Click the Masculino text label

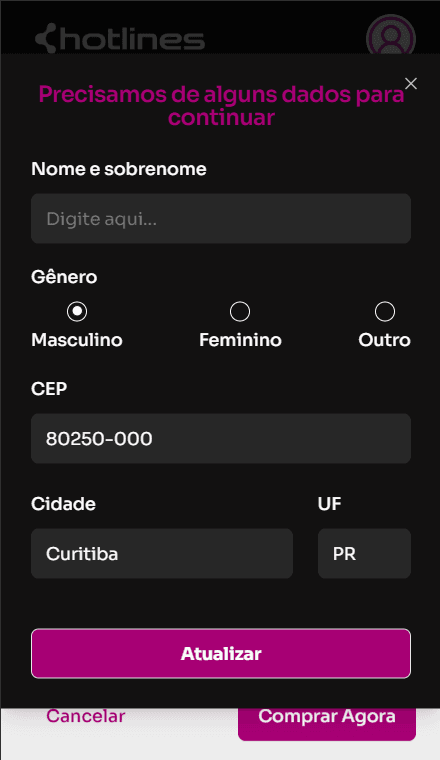click(77, 340)
